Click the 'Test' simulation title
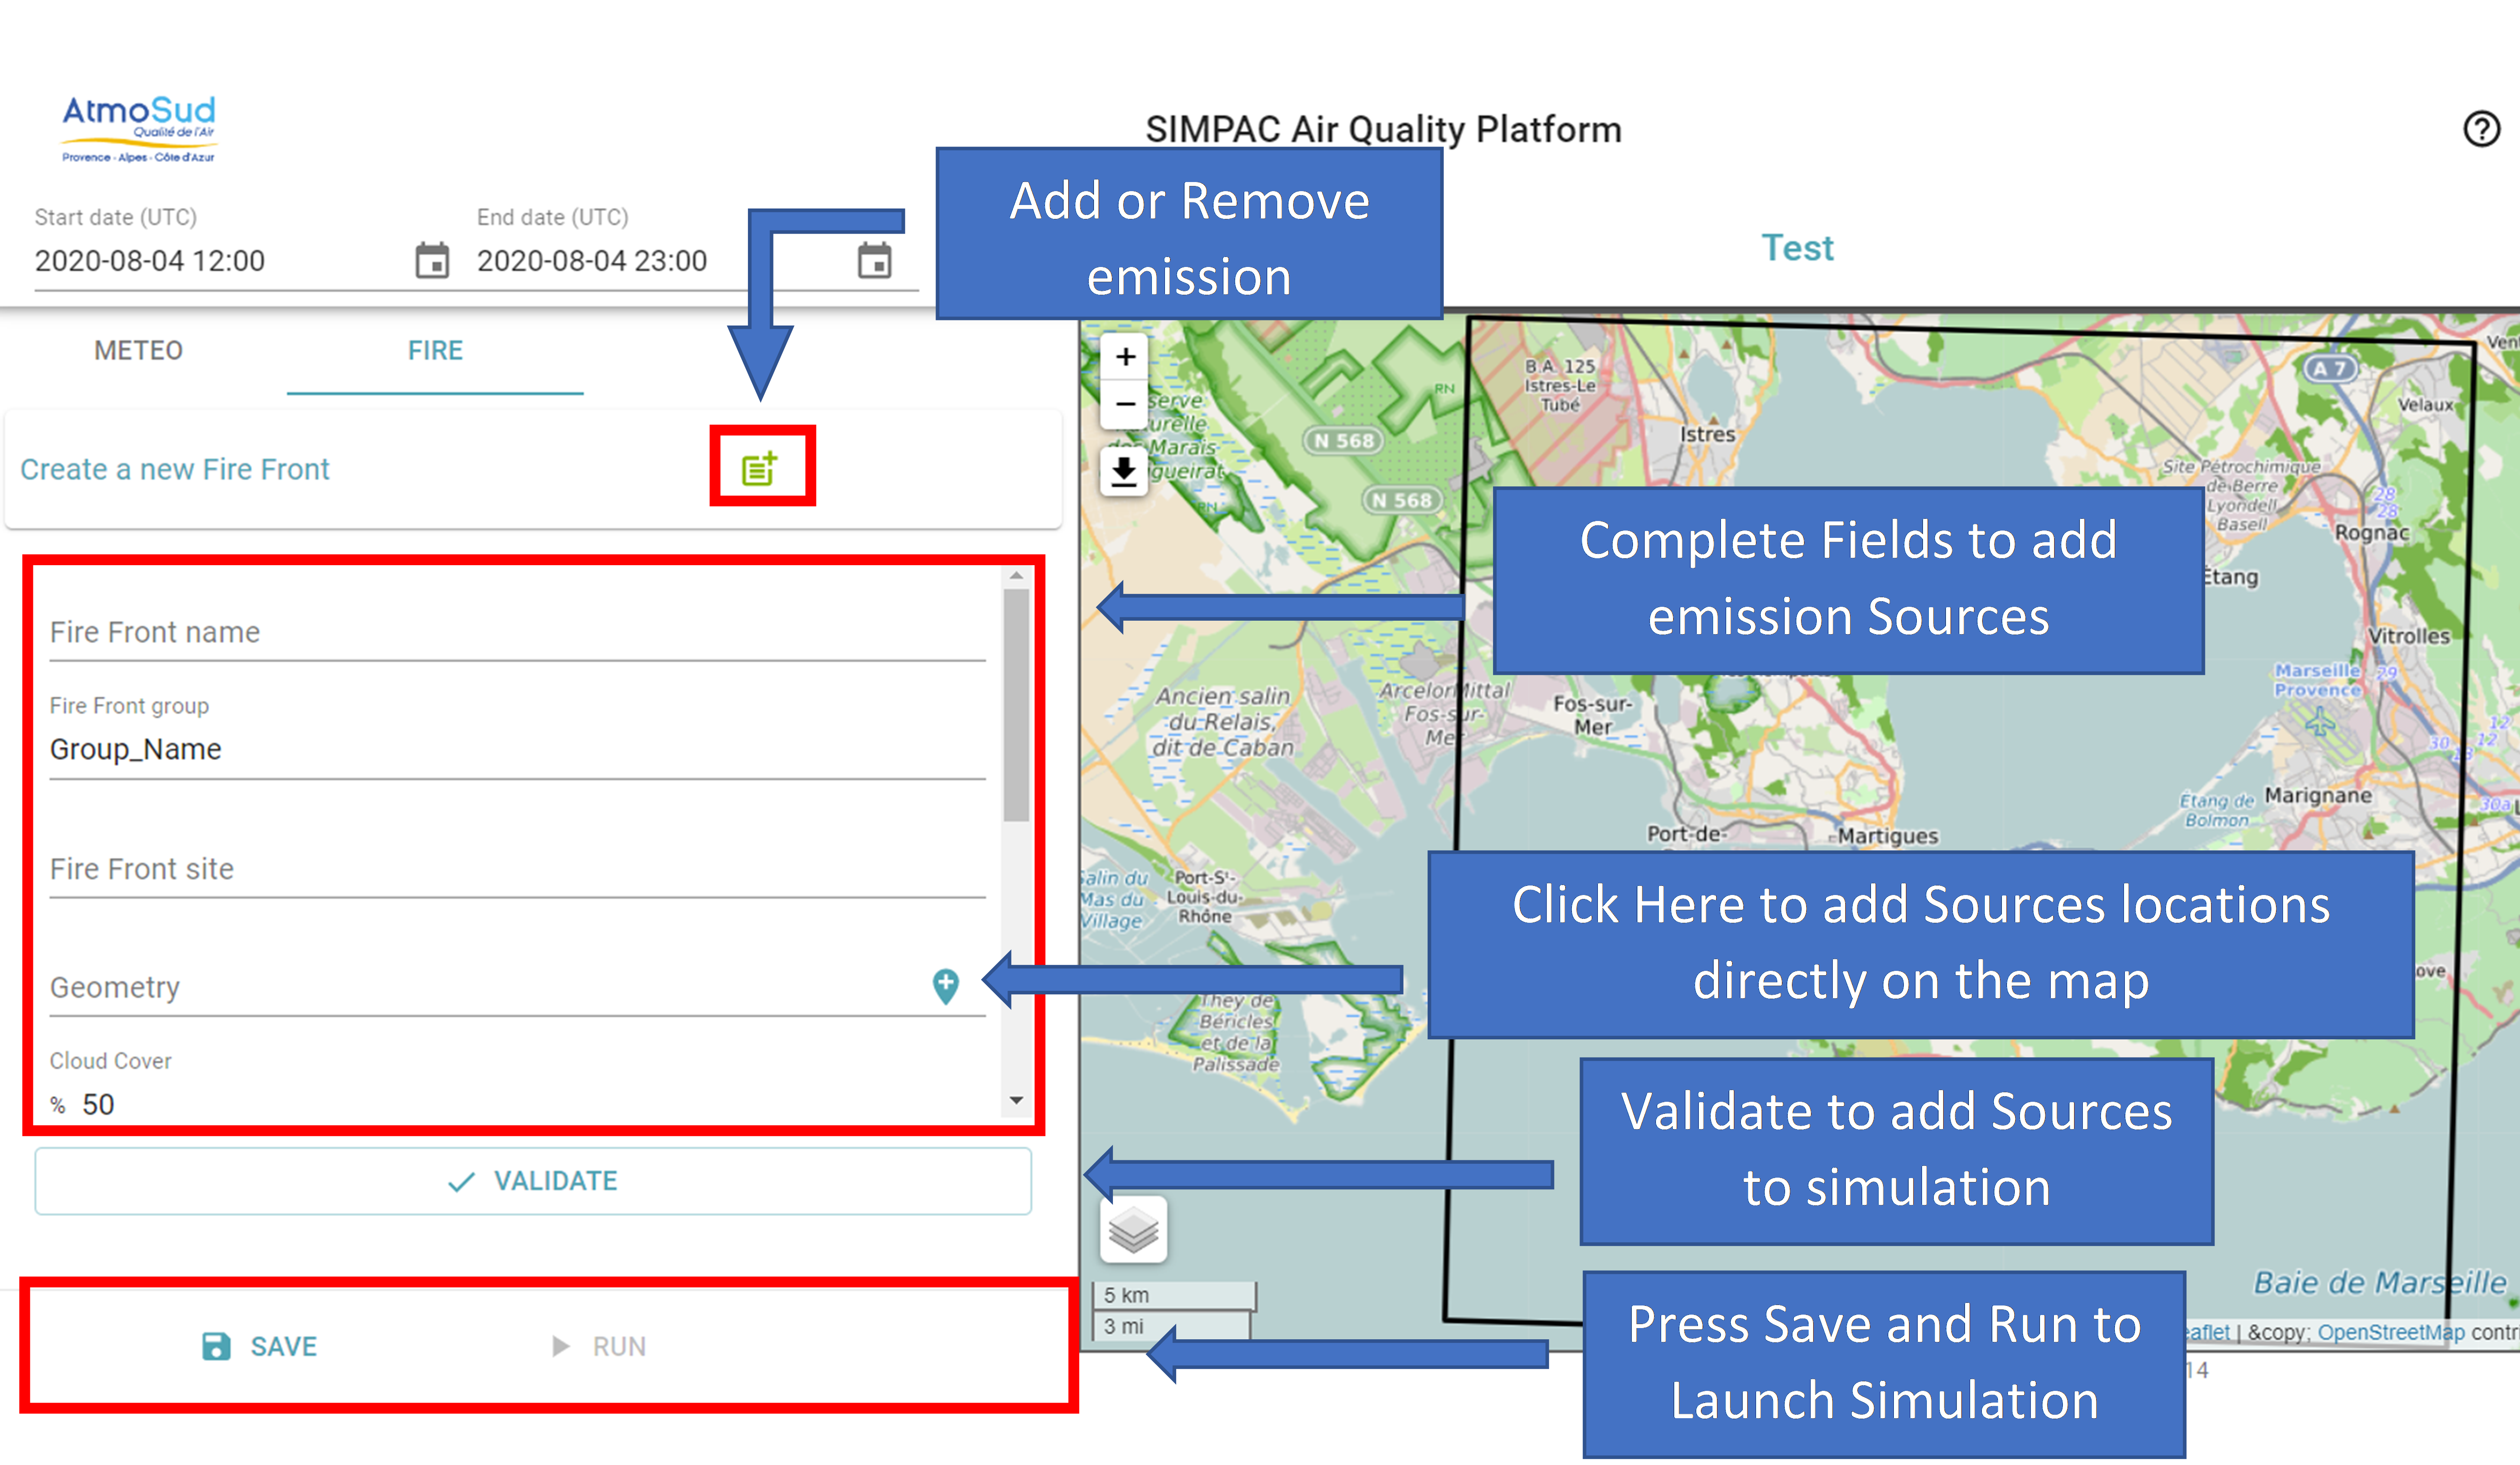The image size is (2520, 1465). 1797,248
